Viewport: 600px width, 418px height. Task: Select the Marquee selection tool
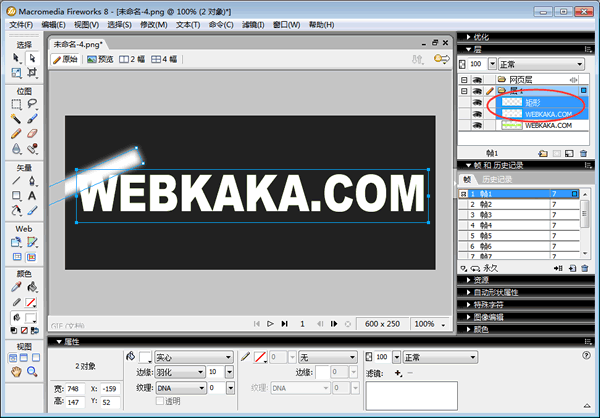pyautogui.click(x=17, y=103)
